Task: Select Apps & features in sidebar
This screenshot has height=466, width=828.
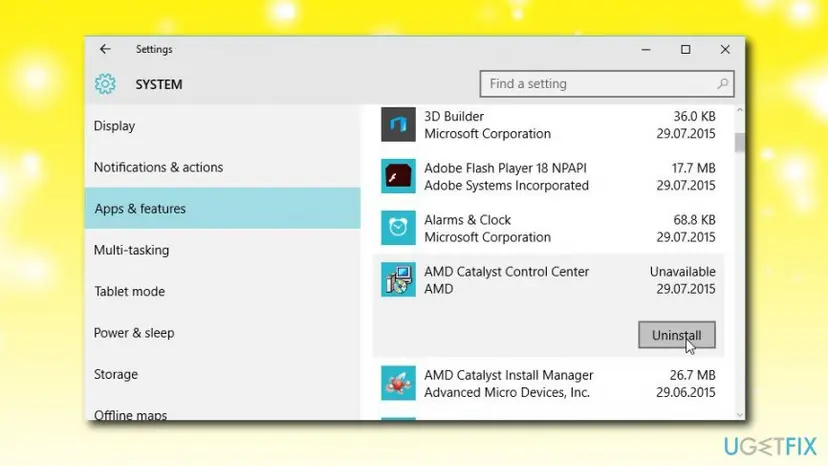Action: pos(222,208)
